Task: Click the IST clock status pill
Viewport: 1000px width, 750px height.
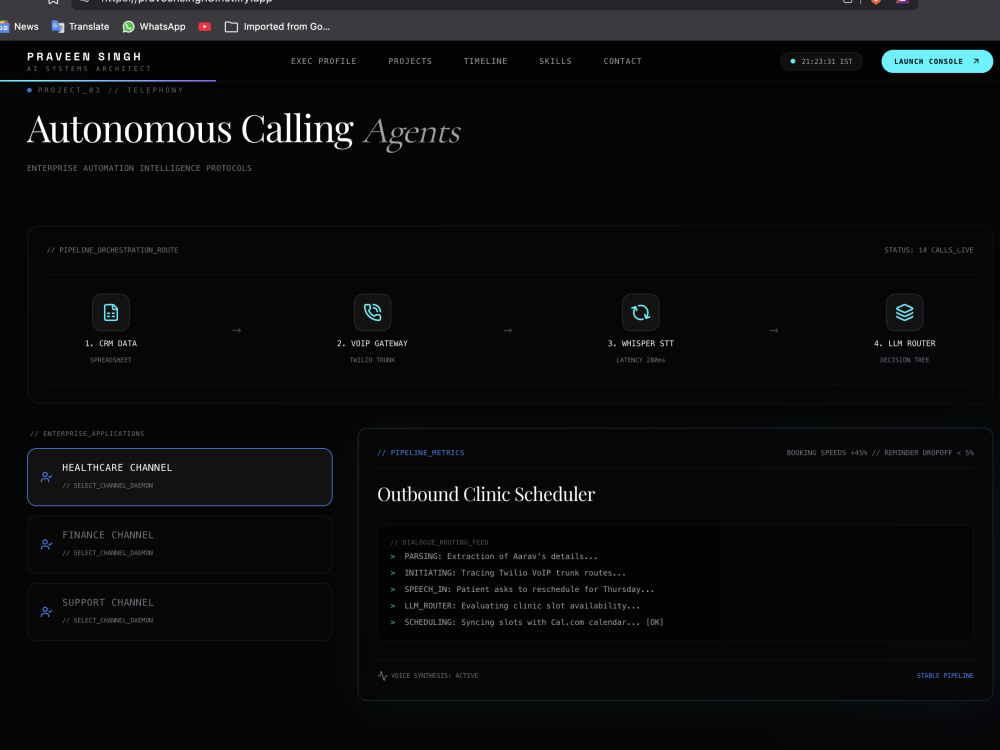Action: pos(821,61)
